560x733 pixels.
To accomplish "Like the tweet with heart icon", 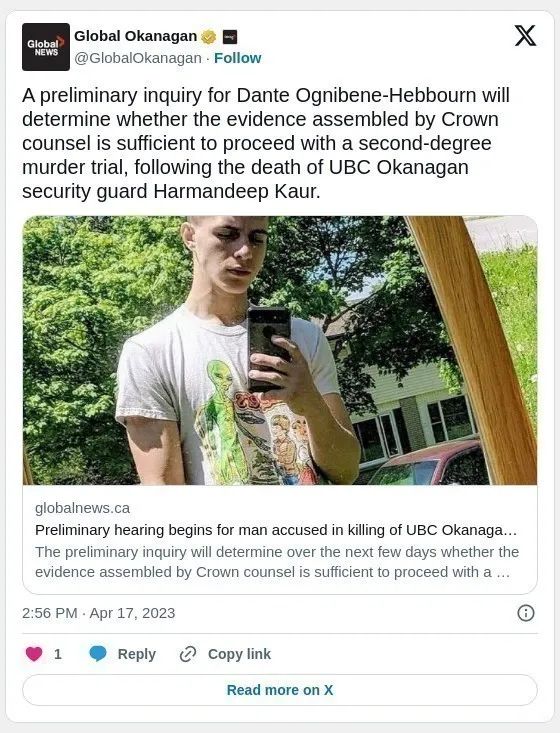I will tap(34, 654).
